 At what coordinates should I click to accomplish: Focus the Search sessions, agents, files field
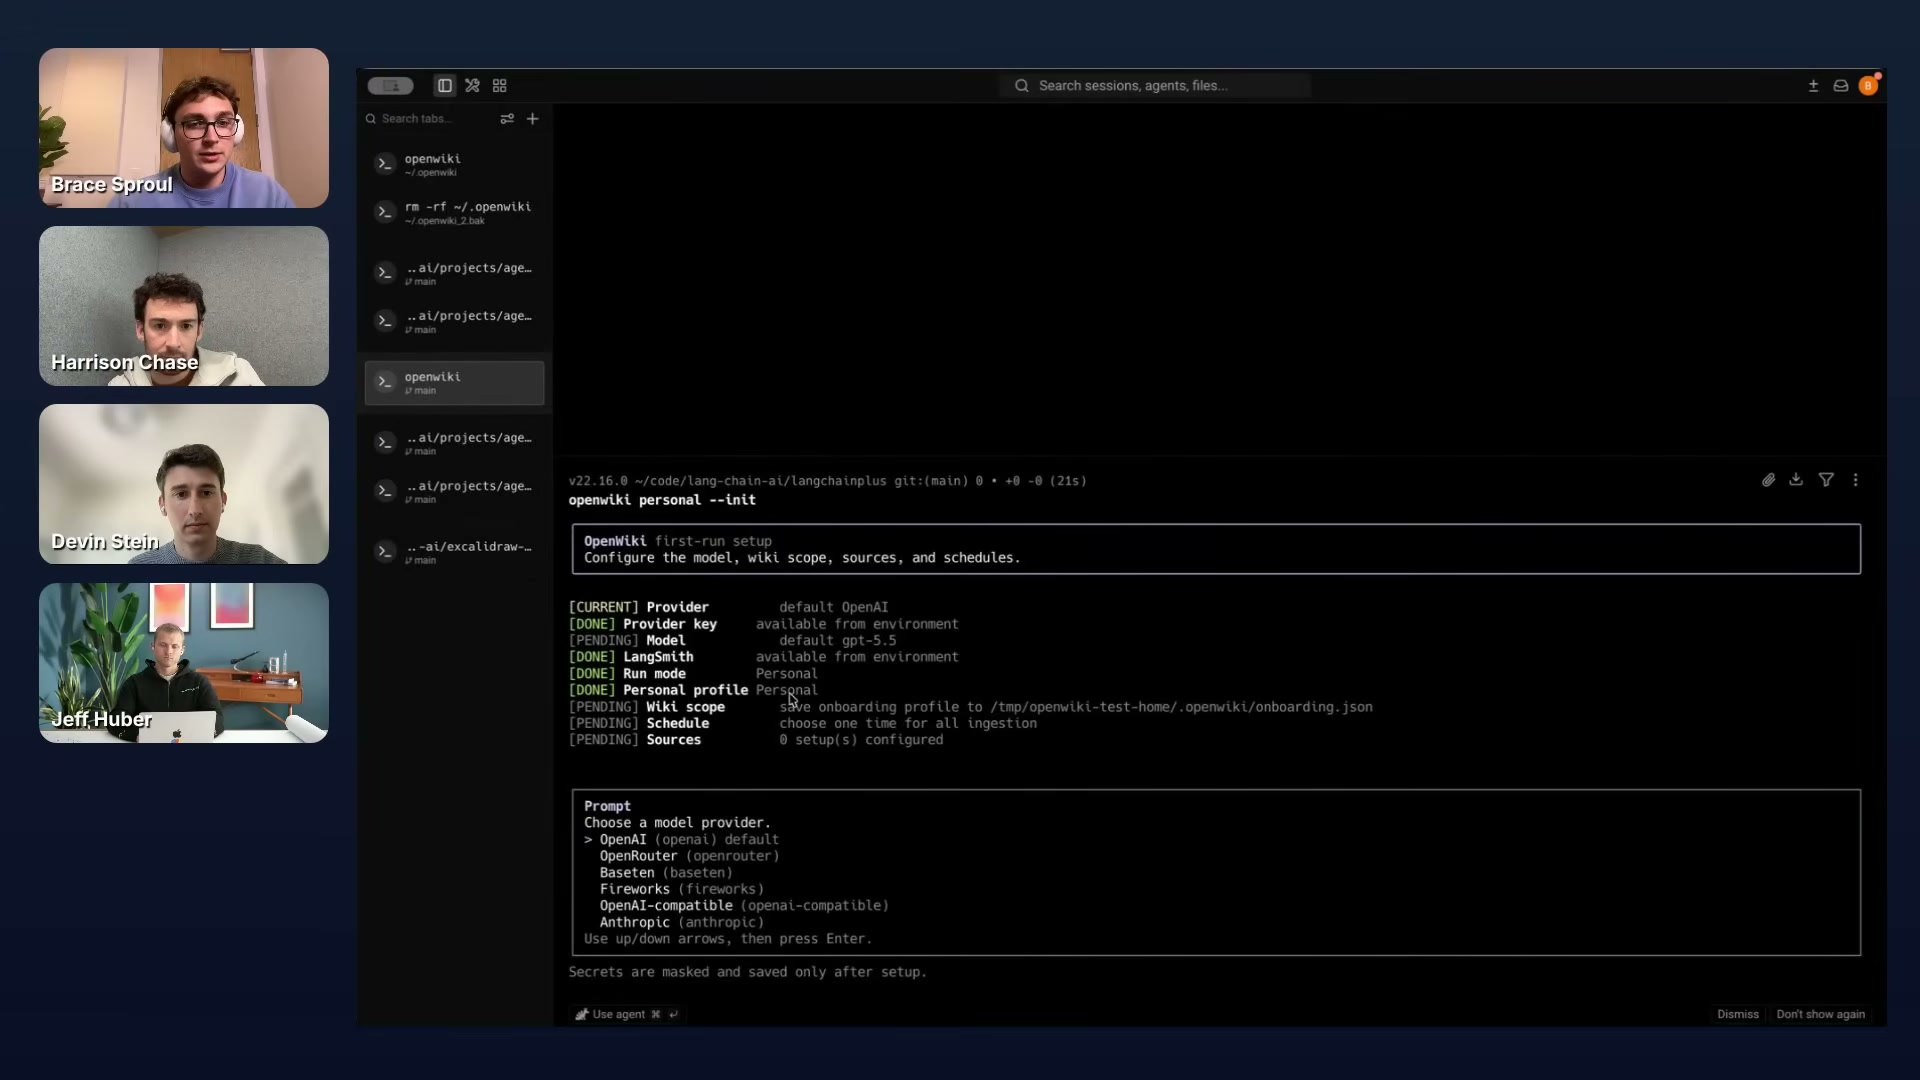point(1155,86)
